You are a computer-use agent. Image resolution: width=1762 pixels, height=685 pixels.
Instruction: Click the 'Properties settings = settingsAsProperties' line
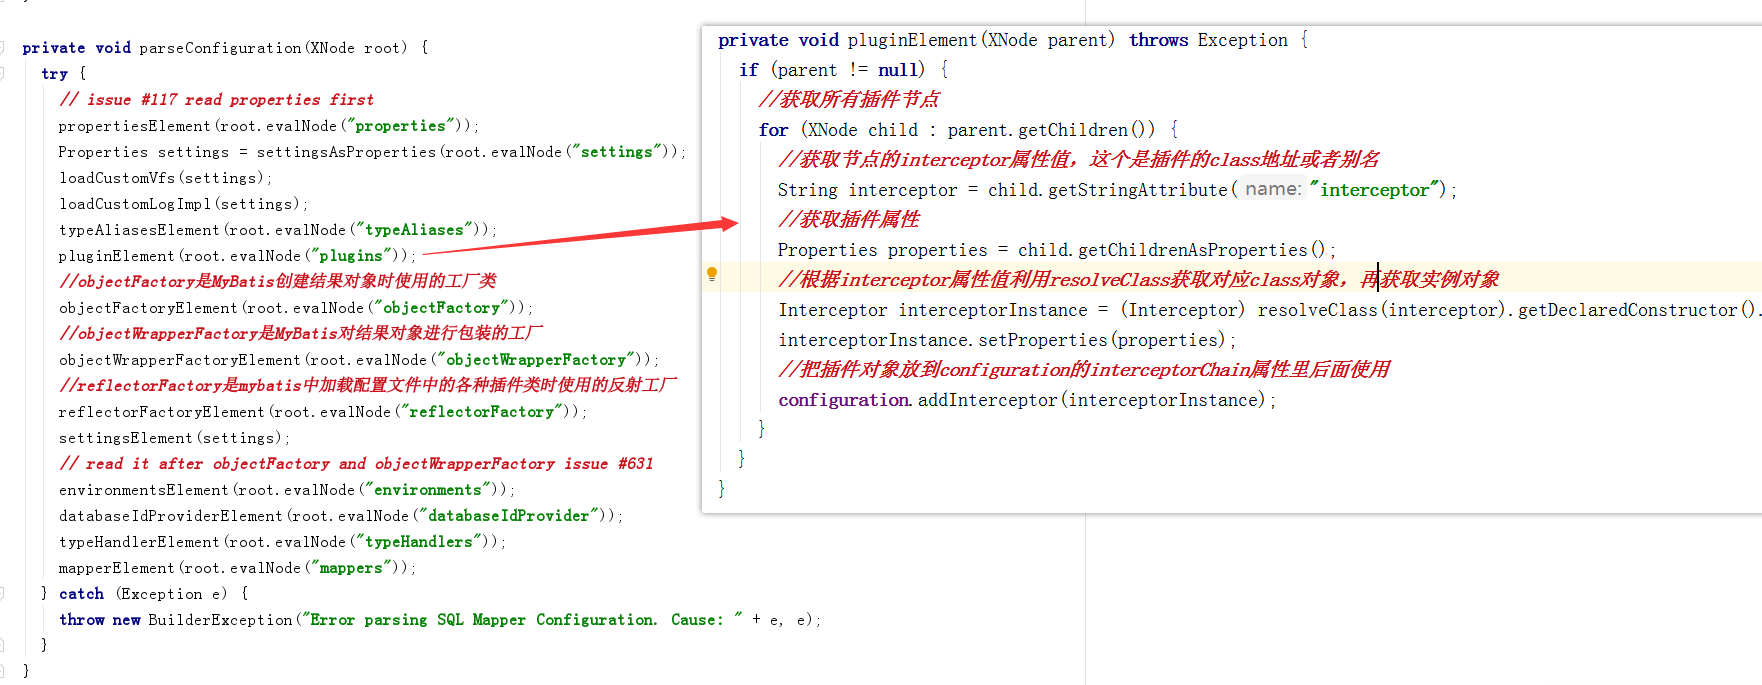click(x=372, y=152)
